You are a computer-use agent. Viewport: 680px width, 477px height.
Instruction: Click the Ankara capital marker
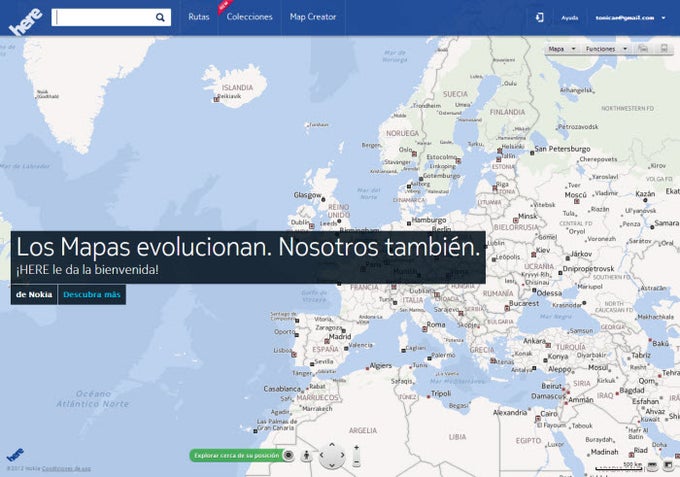click(x=548, y=346)
